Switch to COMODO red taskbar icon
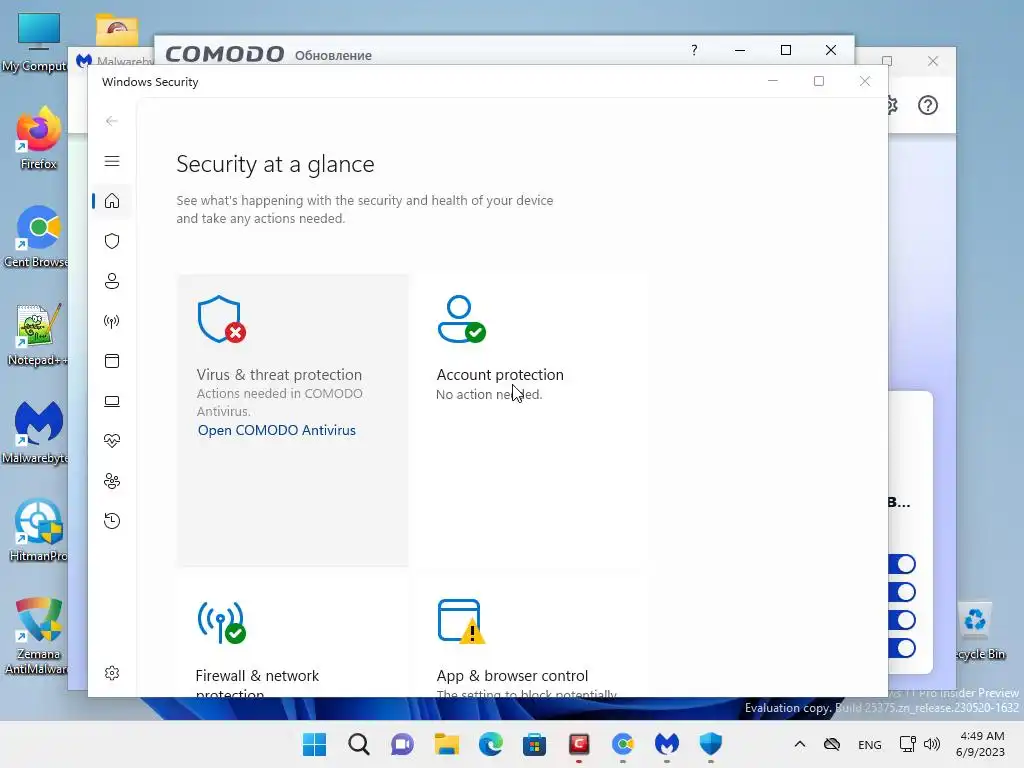The image size is (1024, 768). click(x=579, y=744)
